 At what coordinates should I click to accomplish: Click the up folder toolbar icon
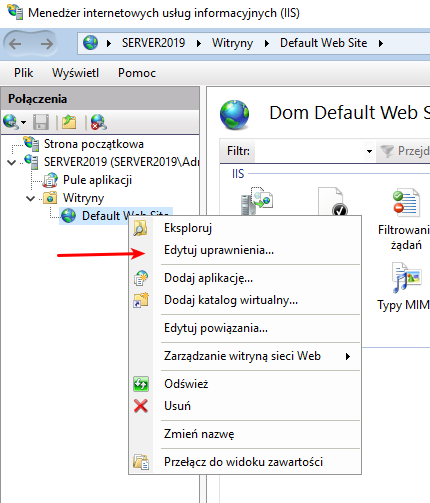pos(69,122)
